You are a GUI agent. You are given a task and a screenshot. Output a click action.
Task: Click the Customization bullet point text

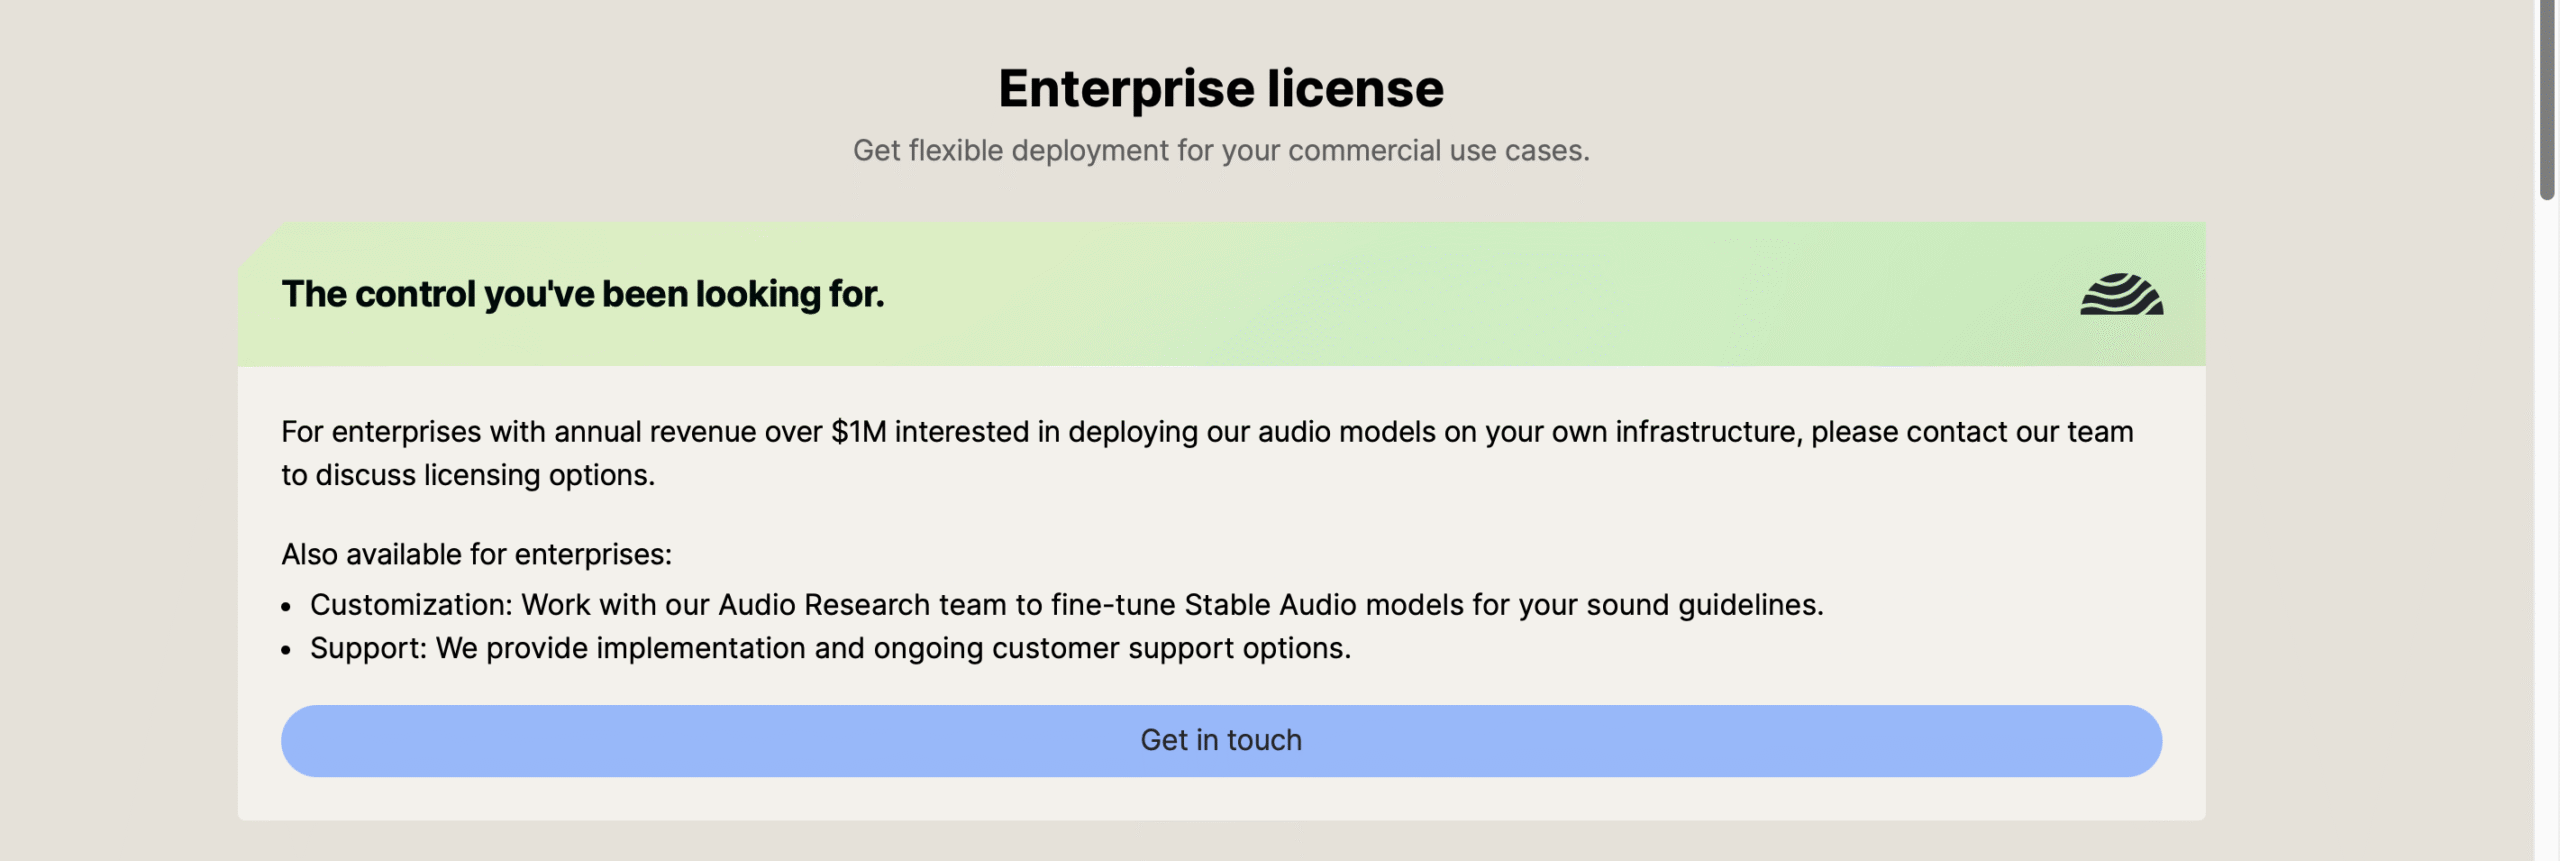click(1067, 605)
